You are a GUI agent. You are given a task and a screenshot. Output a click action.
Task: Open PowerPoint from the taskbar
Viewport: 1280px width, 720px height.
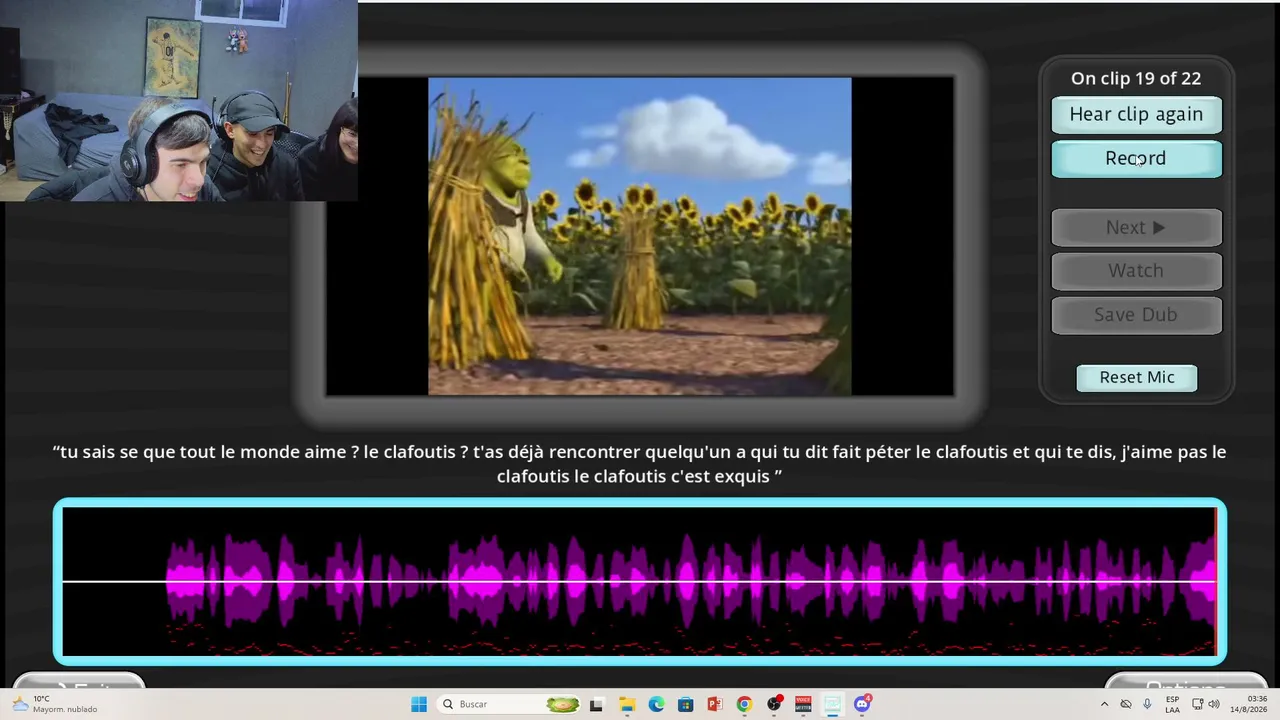715,704
